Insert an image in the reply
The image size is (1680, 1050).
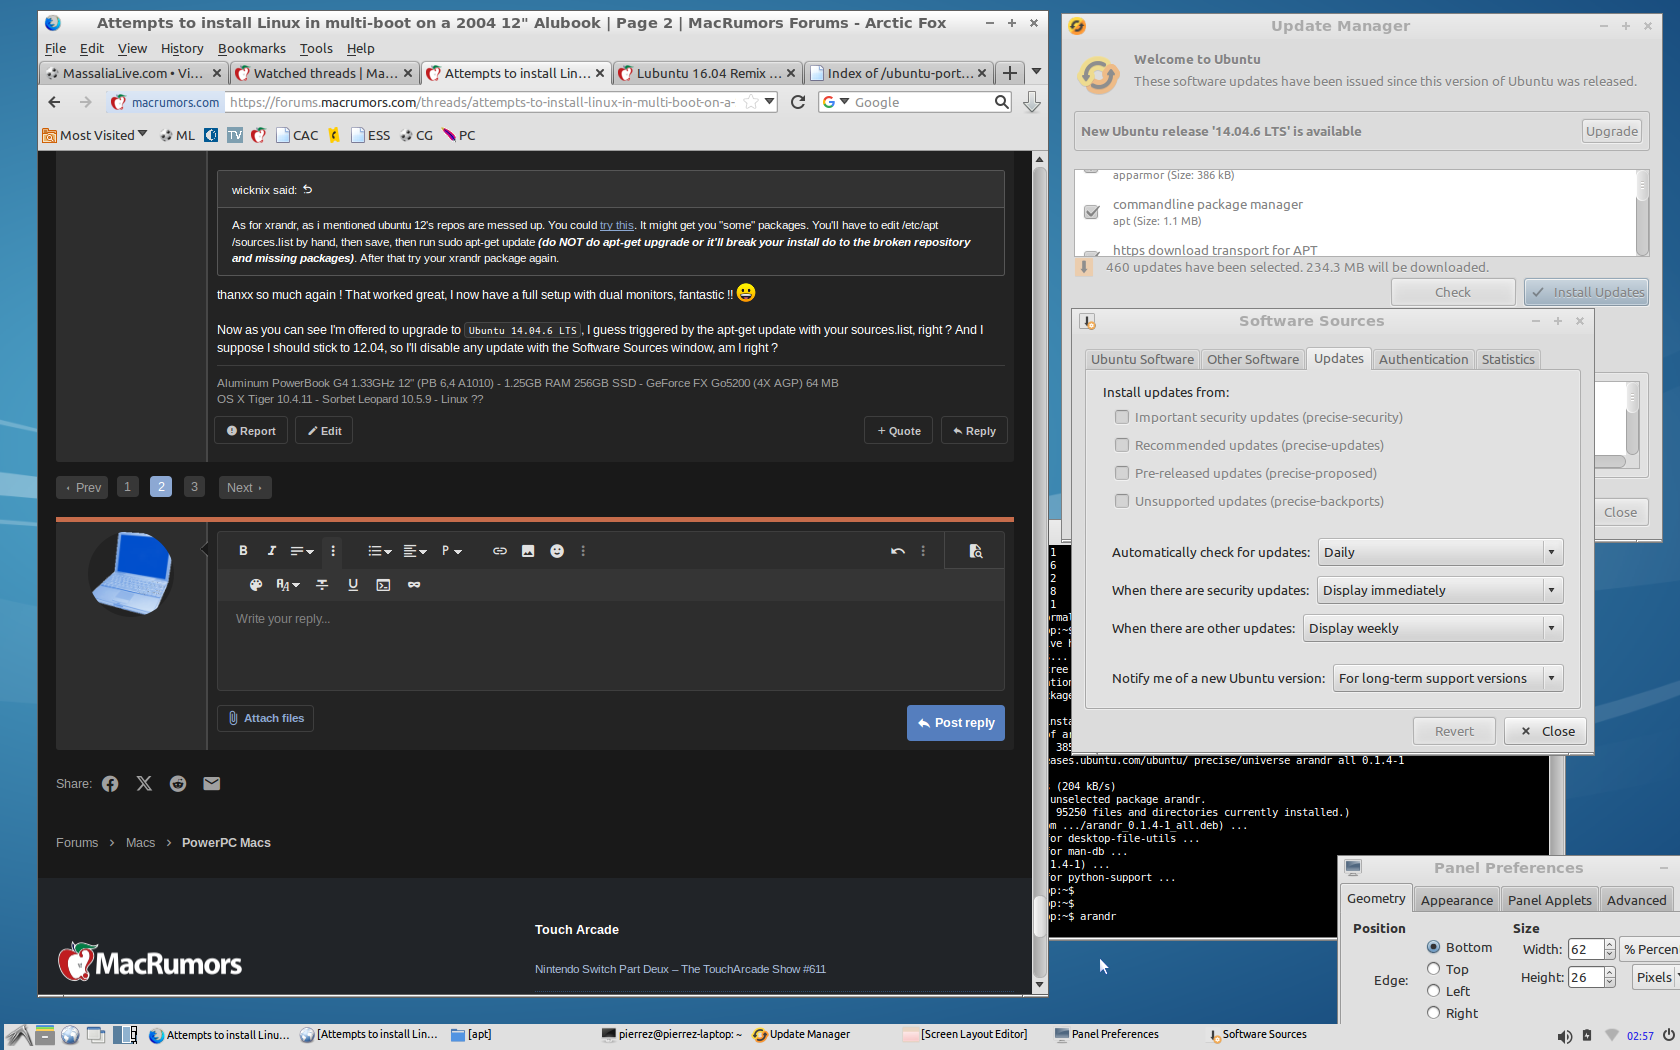pyautogui.click(x=528, y=551)
